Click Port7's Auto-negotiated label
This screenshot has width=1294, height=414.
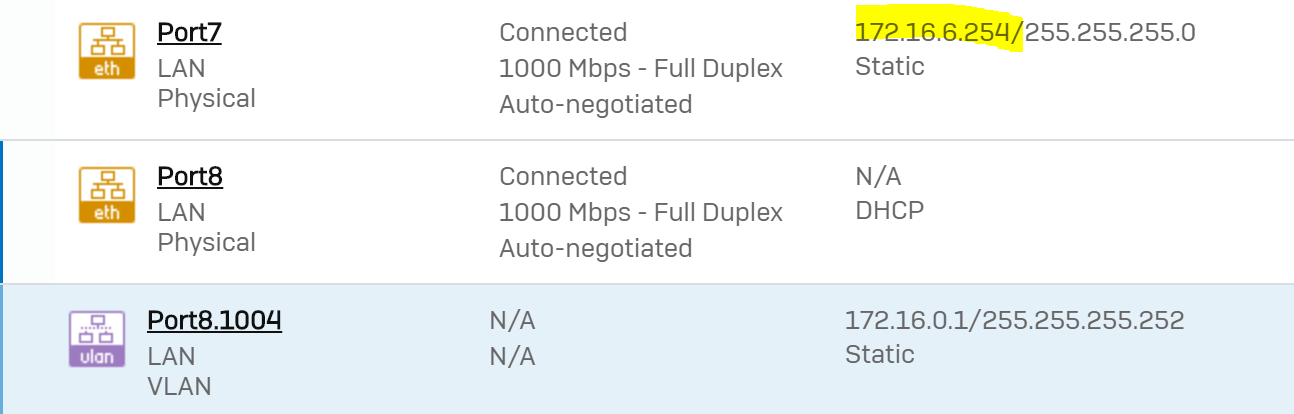click(x=595, y=104)
